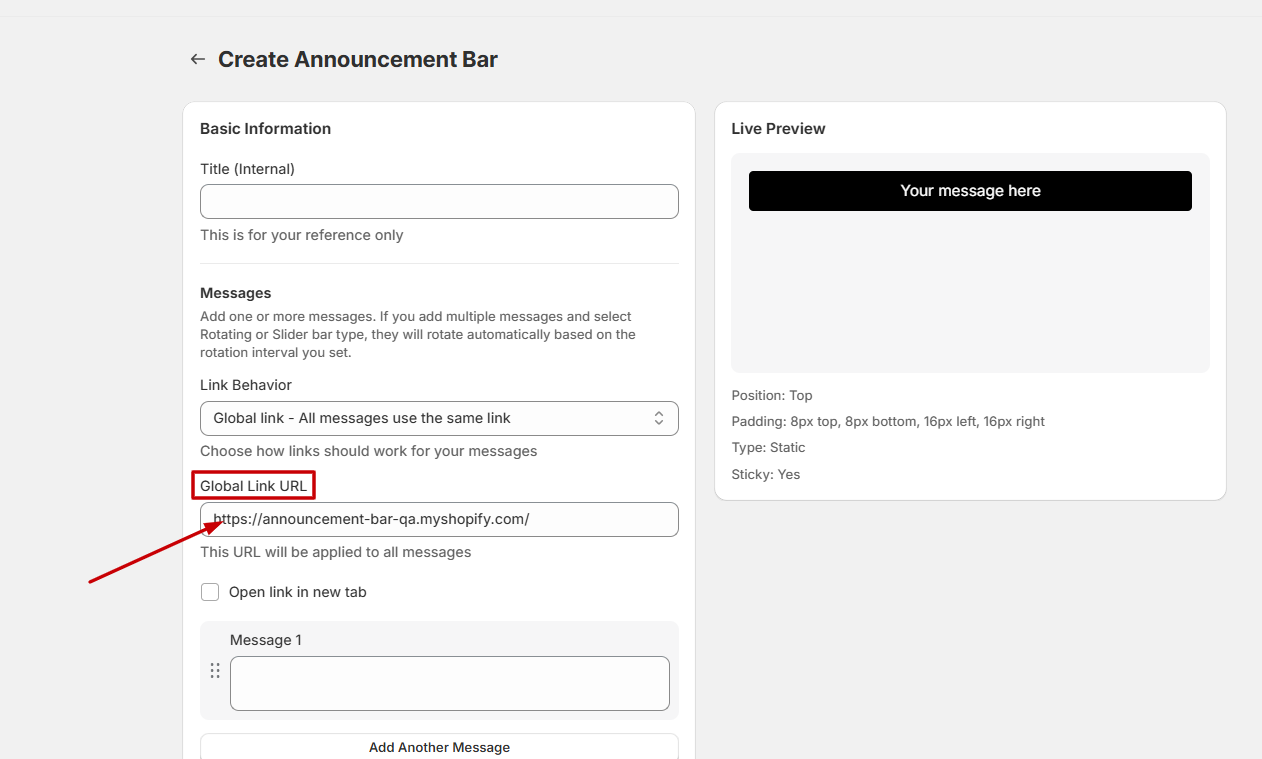1262x759 pixels.
Task: Open the Link Behavior dropdown
Action: [x=439, y=418]
